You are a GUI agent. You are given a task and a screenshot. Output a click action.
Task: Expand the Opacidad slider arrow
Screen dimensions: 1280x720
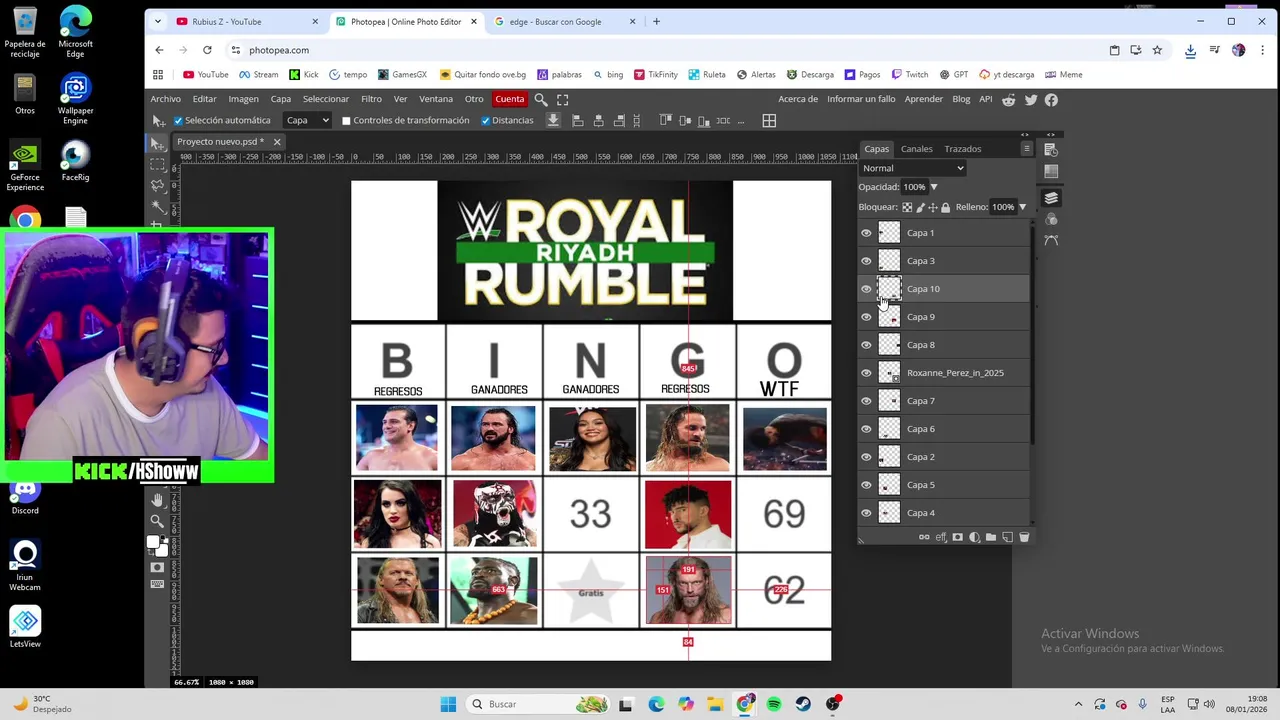[934, 187]
